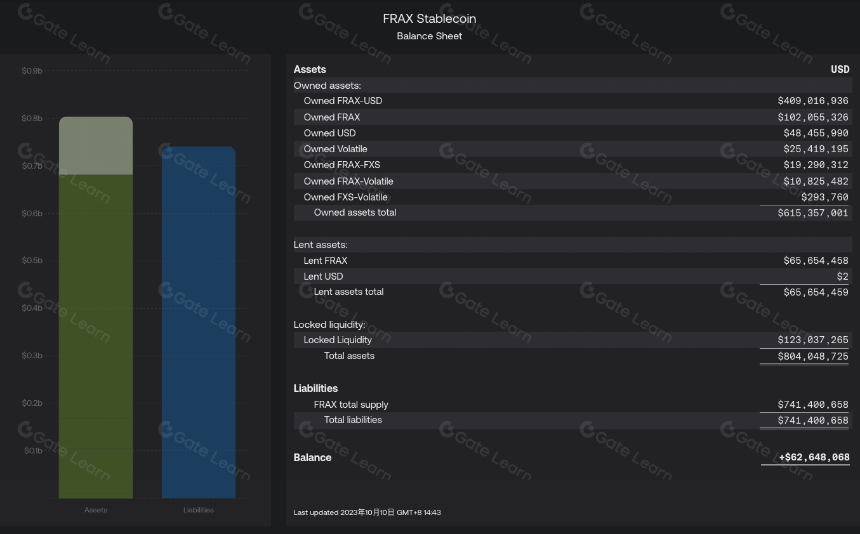Screen dimensions: 860x534
Task: Click the Lent assets total label
Action: (x=348, y=292)
